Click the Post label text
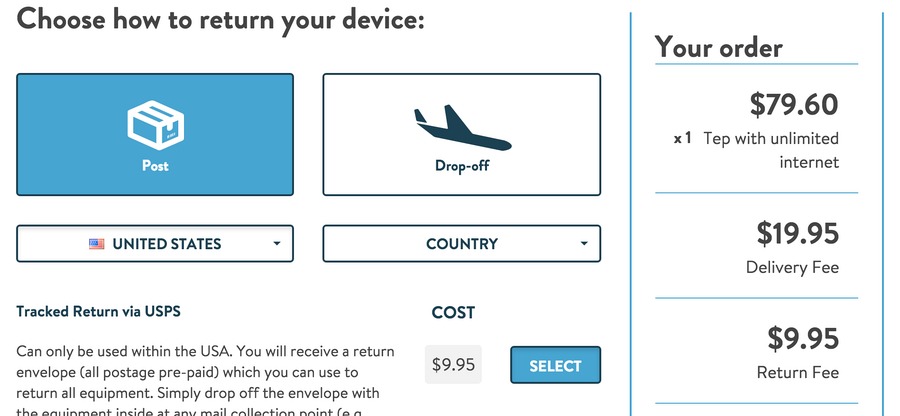 [x=156, y=166]
